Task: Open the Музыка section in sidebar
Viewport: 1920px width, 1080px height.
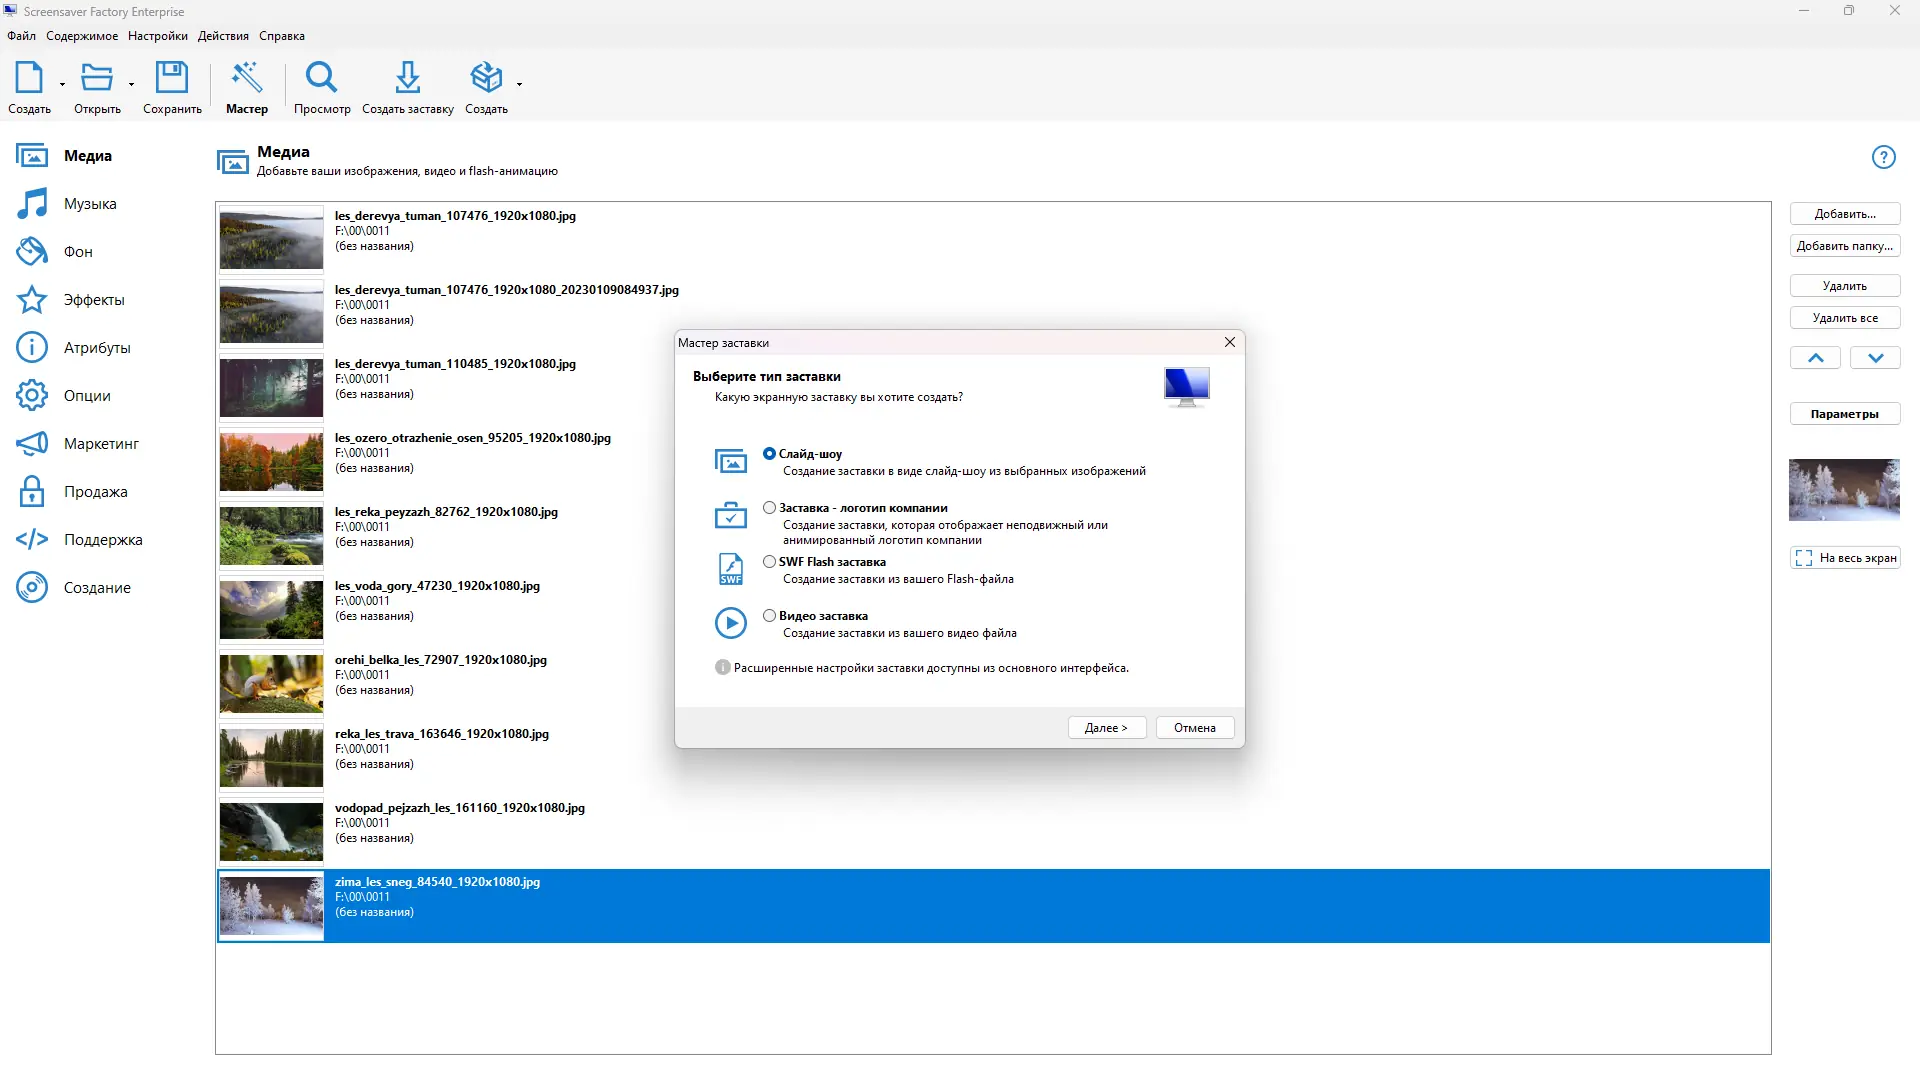Action: pyautogui.click(x=89, y=204)
